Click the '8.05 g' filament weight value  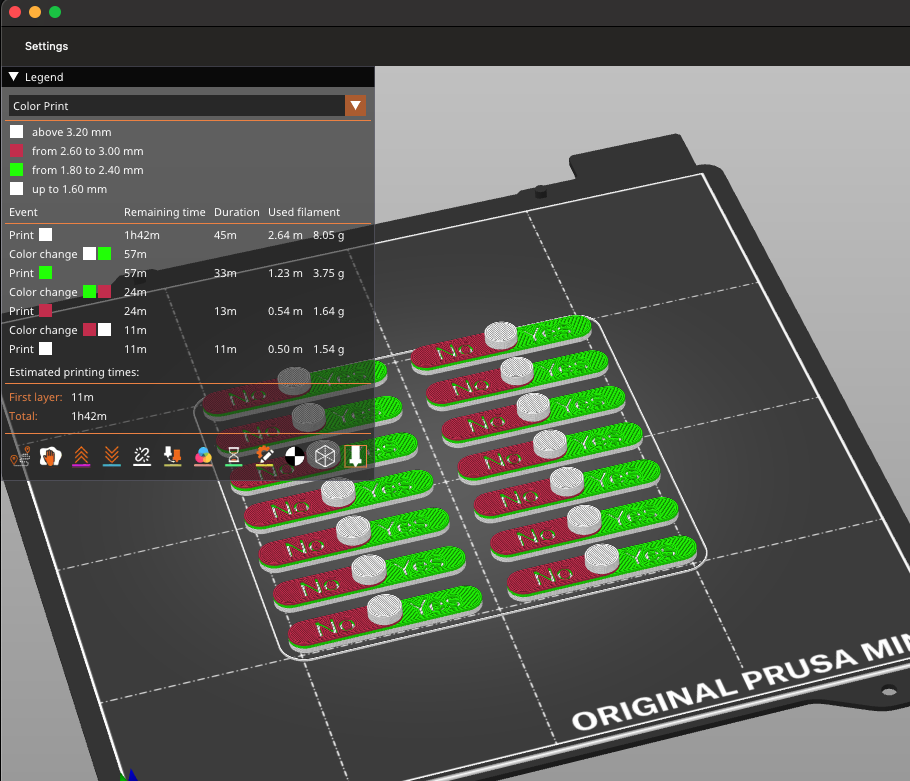click(328, 235)
